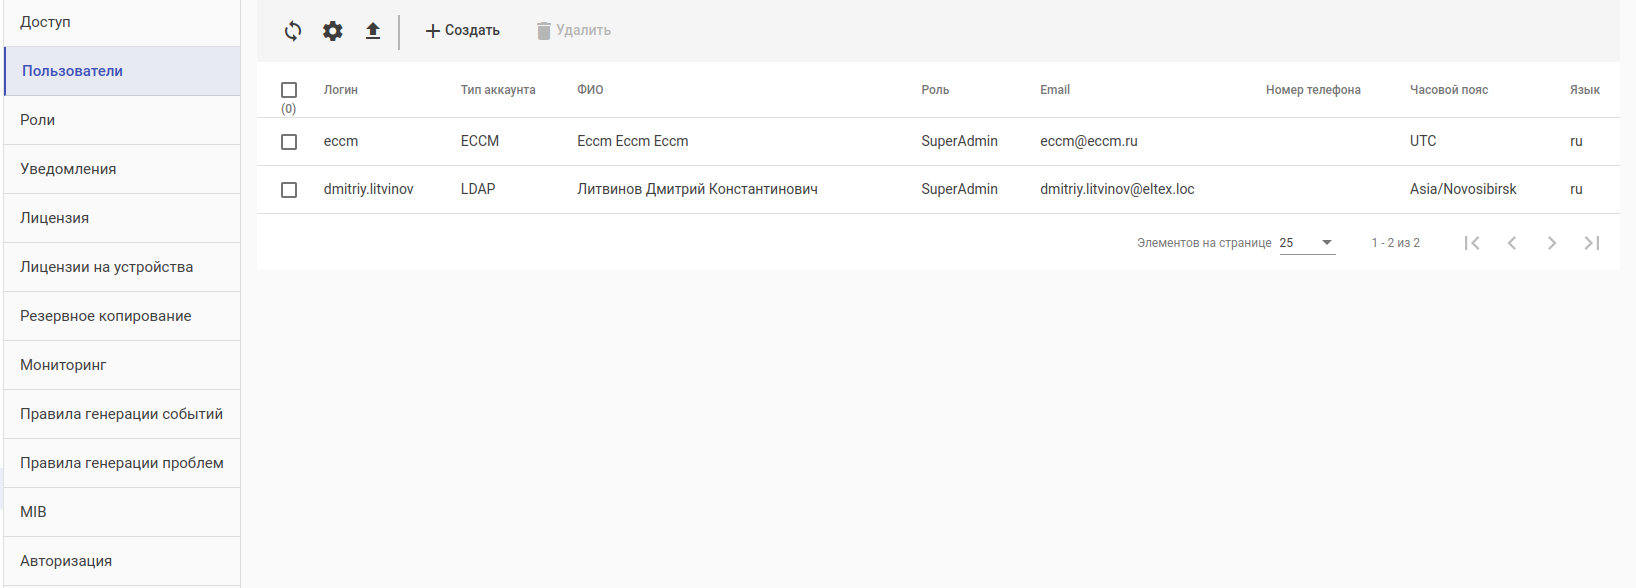The width and height of the screenshot is (1636, 588).
Task: Jump to last page of table
Action: pyautogui.click(x=1592, y=243)
